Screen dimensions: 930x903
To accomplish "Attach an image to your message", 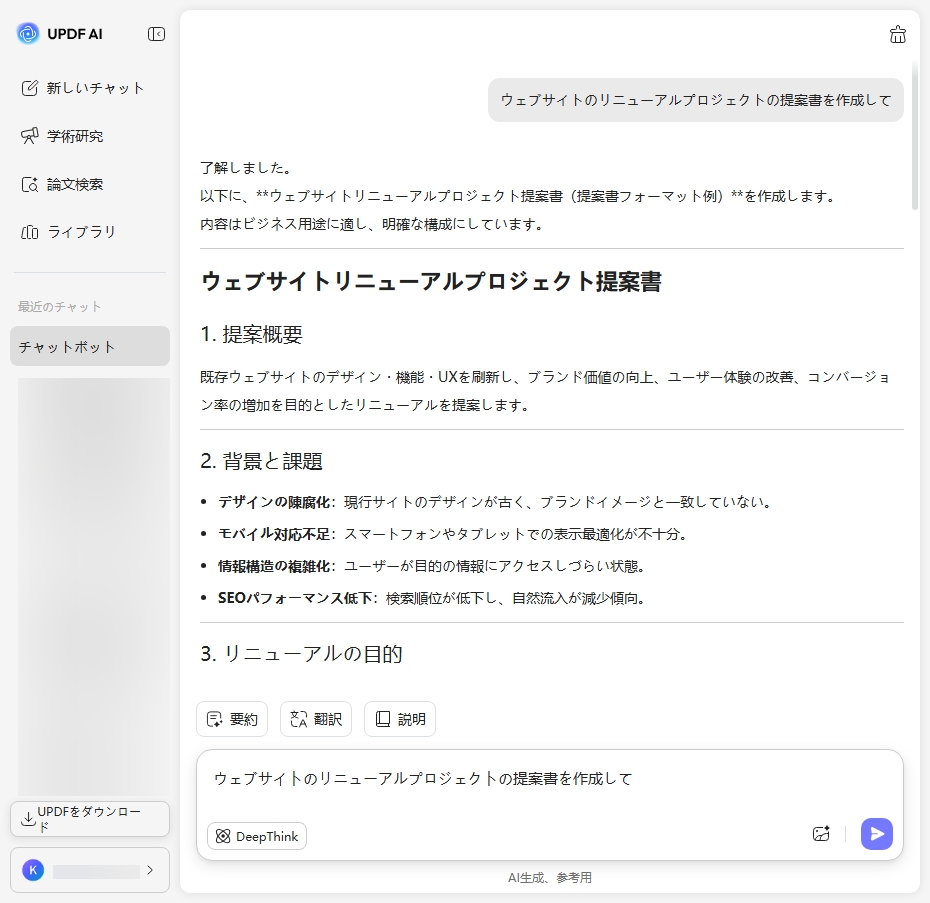I will tap(821, 833).
